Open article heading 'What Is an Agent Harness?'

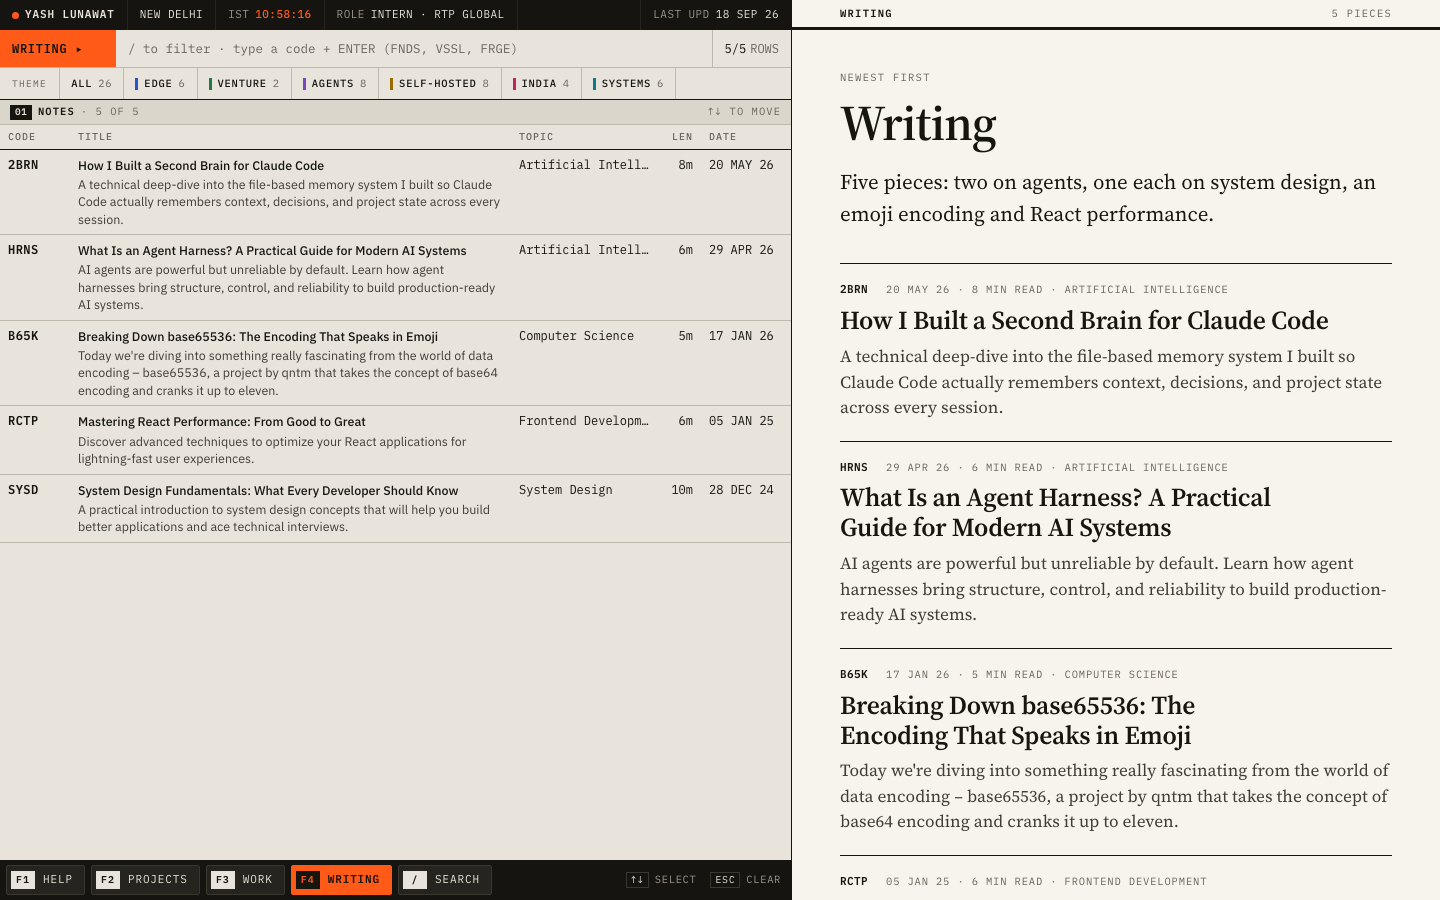point(1055,513)
